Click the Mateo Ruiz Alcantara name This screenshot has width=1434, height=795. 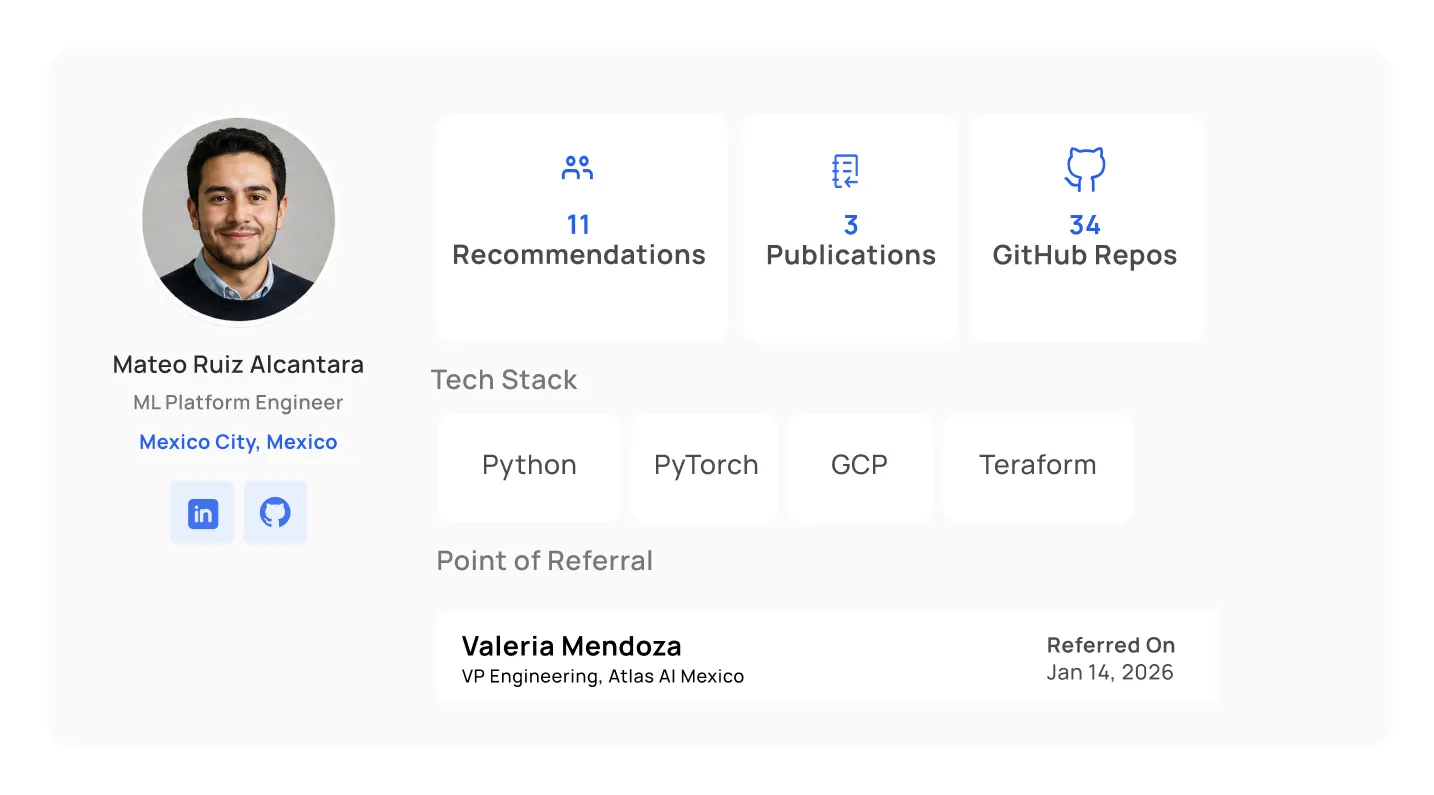[x=238, y=364]
